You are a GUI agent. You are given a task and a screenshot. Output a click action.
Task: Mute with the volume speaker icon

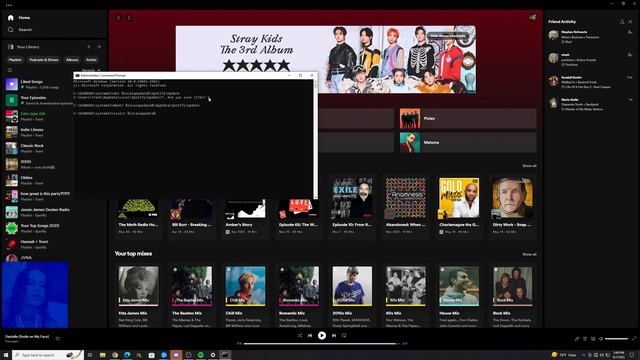(x=601, y=339)
